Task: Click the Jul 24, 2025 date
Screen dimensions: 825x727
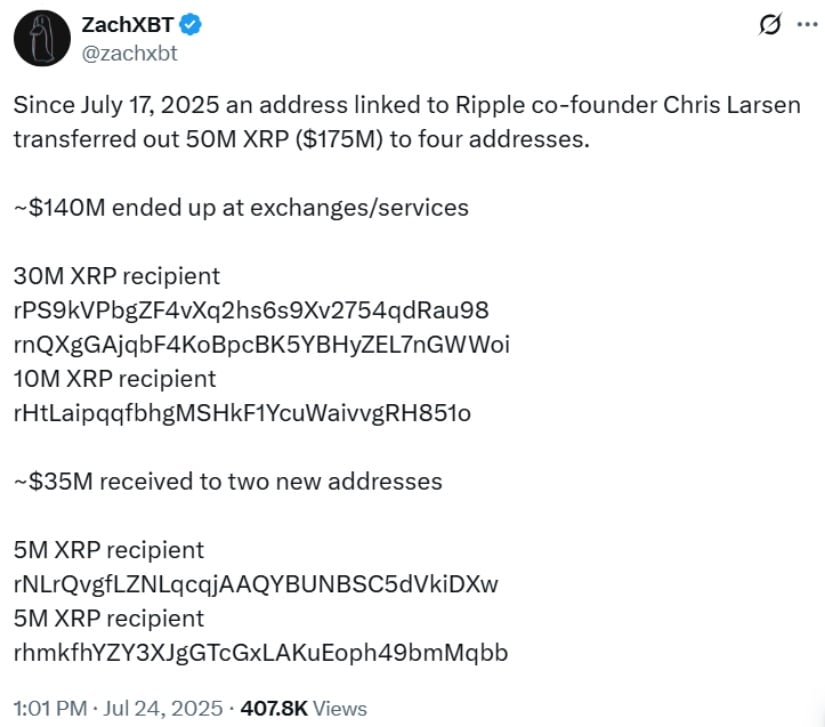Action: pyautogui.click(x=163, y=708)
